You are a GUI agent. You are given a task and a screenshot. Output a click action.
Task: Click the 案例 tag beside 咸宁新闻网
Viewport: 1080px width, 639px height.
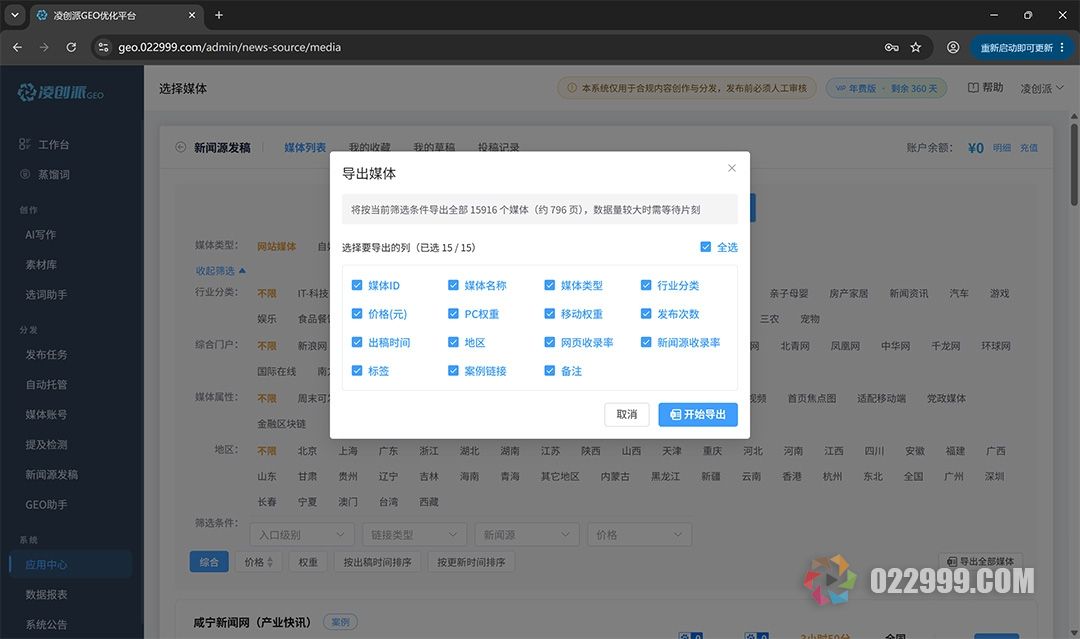340,622
